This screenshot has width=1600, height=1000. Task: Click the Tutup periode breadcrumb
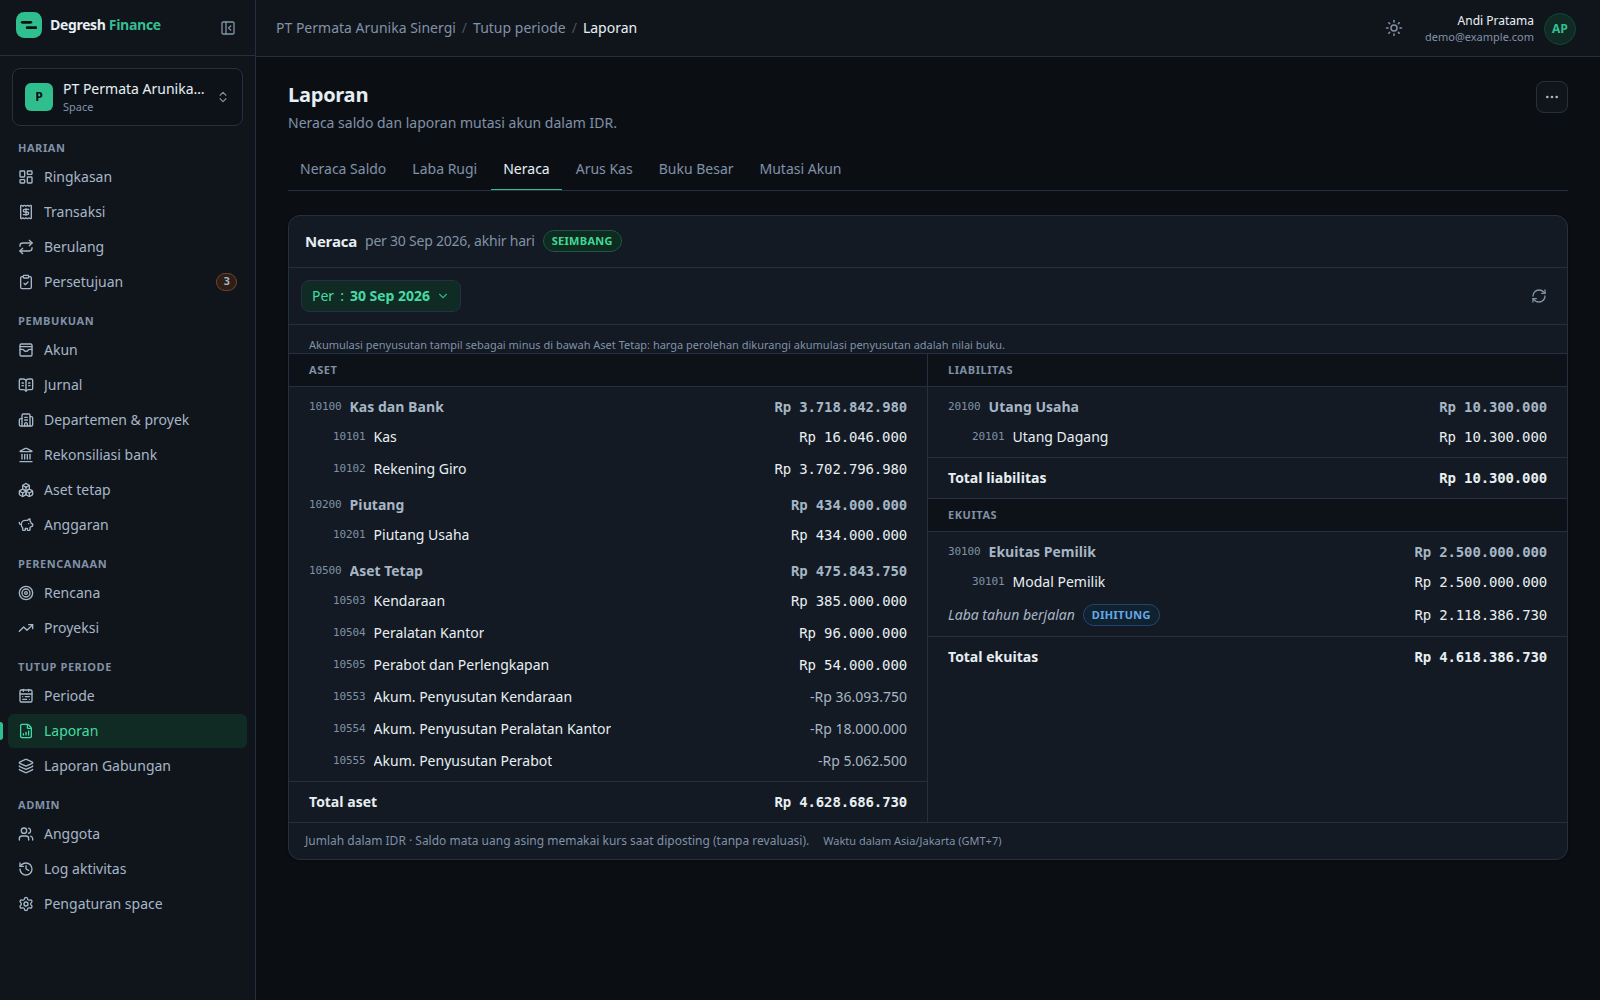point(519,28)
